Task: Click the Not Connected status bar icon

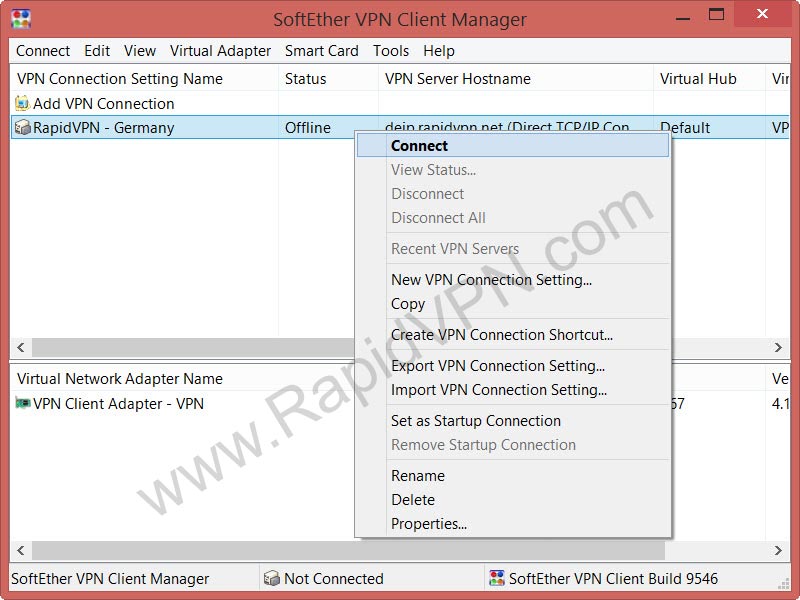Action: 271,579
